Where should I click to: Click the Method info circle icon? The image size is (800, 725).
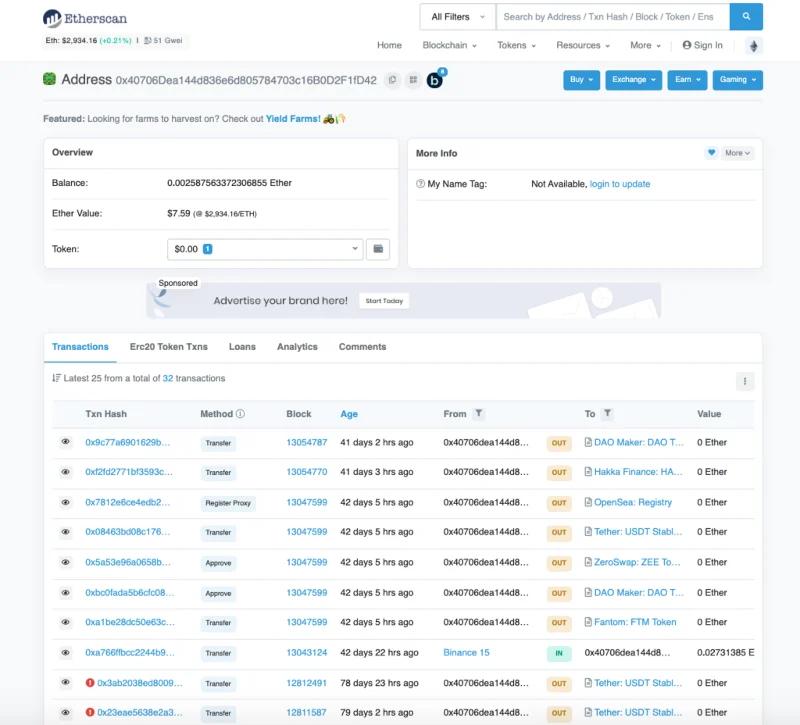coord(240,414)
